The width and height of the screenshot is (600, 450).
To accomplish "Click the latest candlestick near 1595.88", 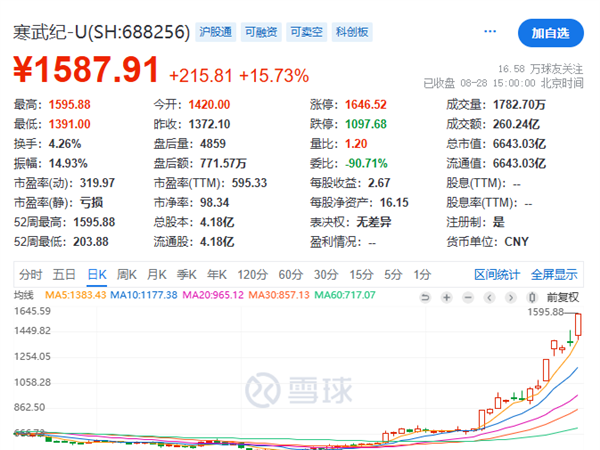I will tap(578, 324).
